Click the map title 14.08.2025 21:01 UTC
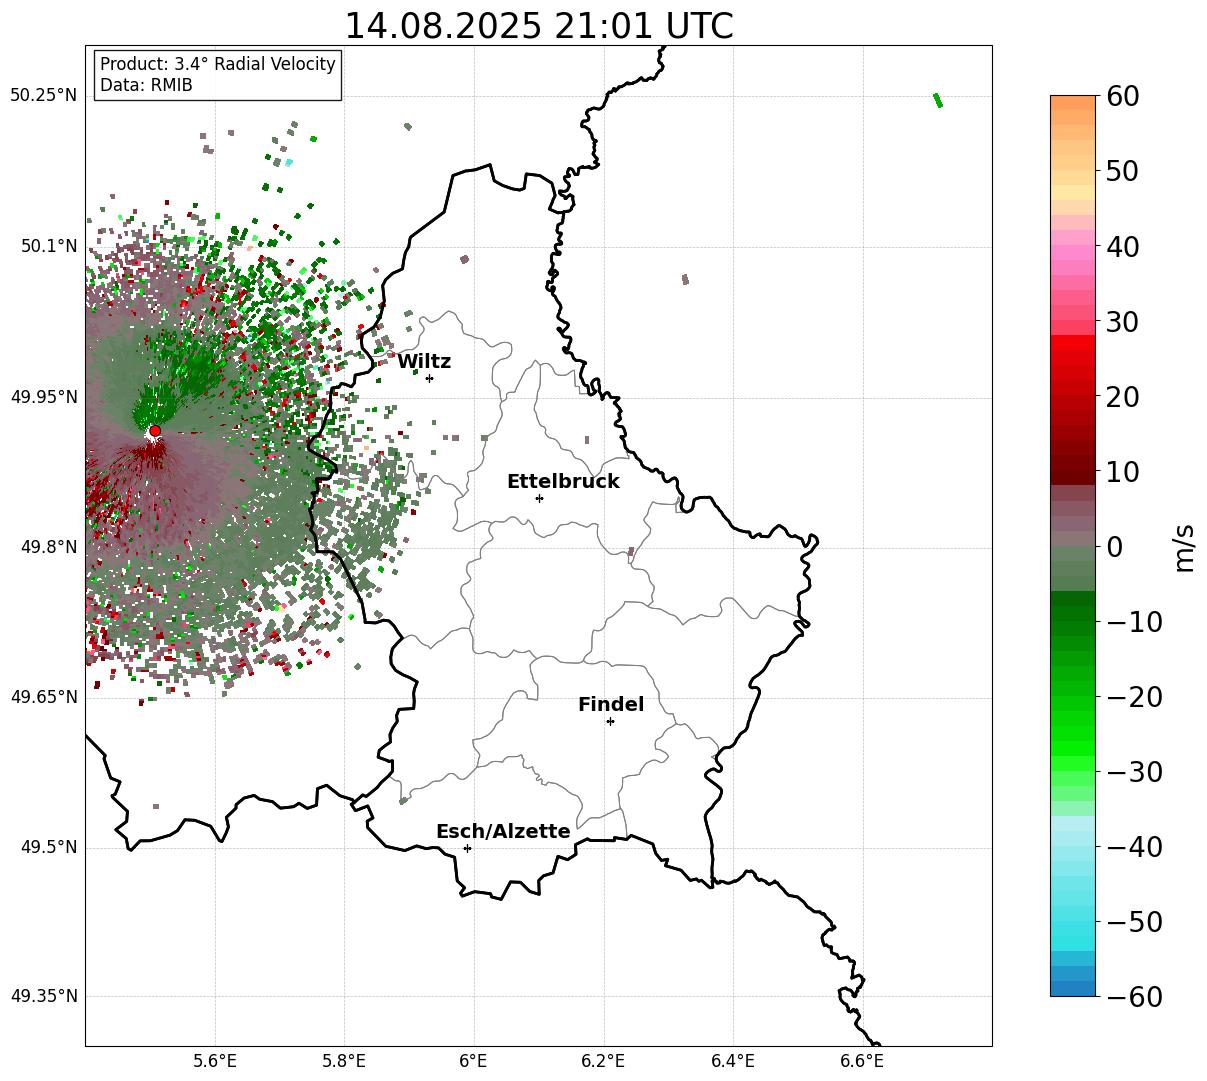The width and height of the screenshot is (1207, 1081). tap(539, 25)
